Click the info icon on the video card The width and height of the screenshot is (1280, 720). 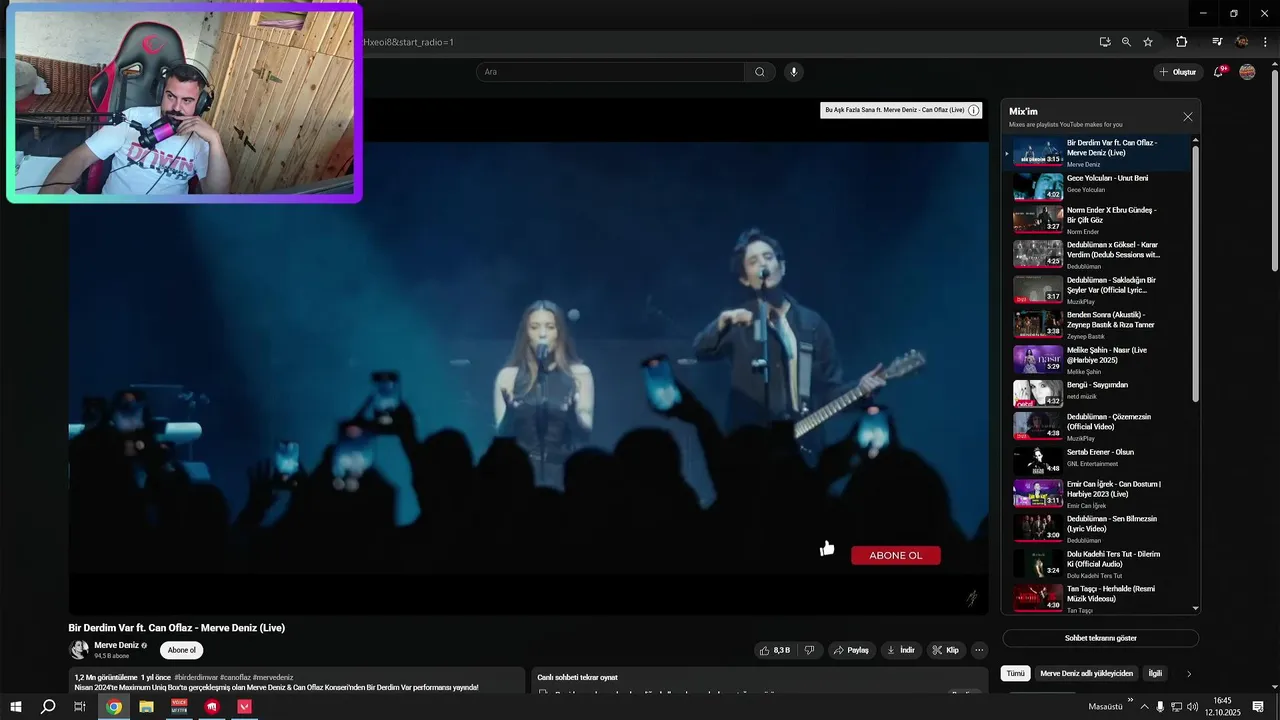[x=974, y=110]
